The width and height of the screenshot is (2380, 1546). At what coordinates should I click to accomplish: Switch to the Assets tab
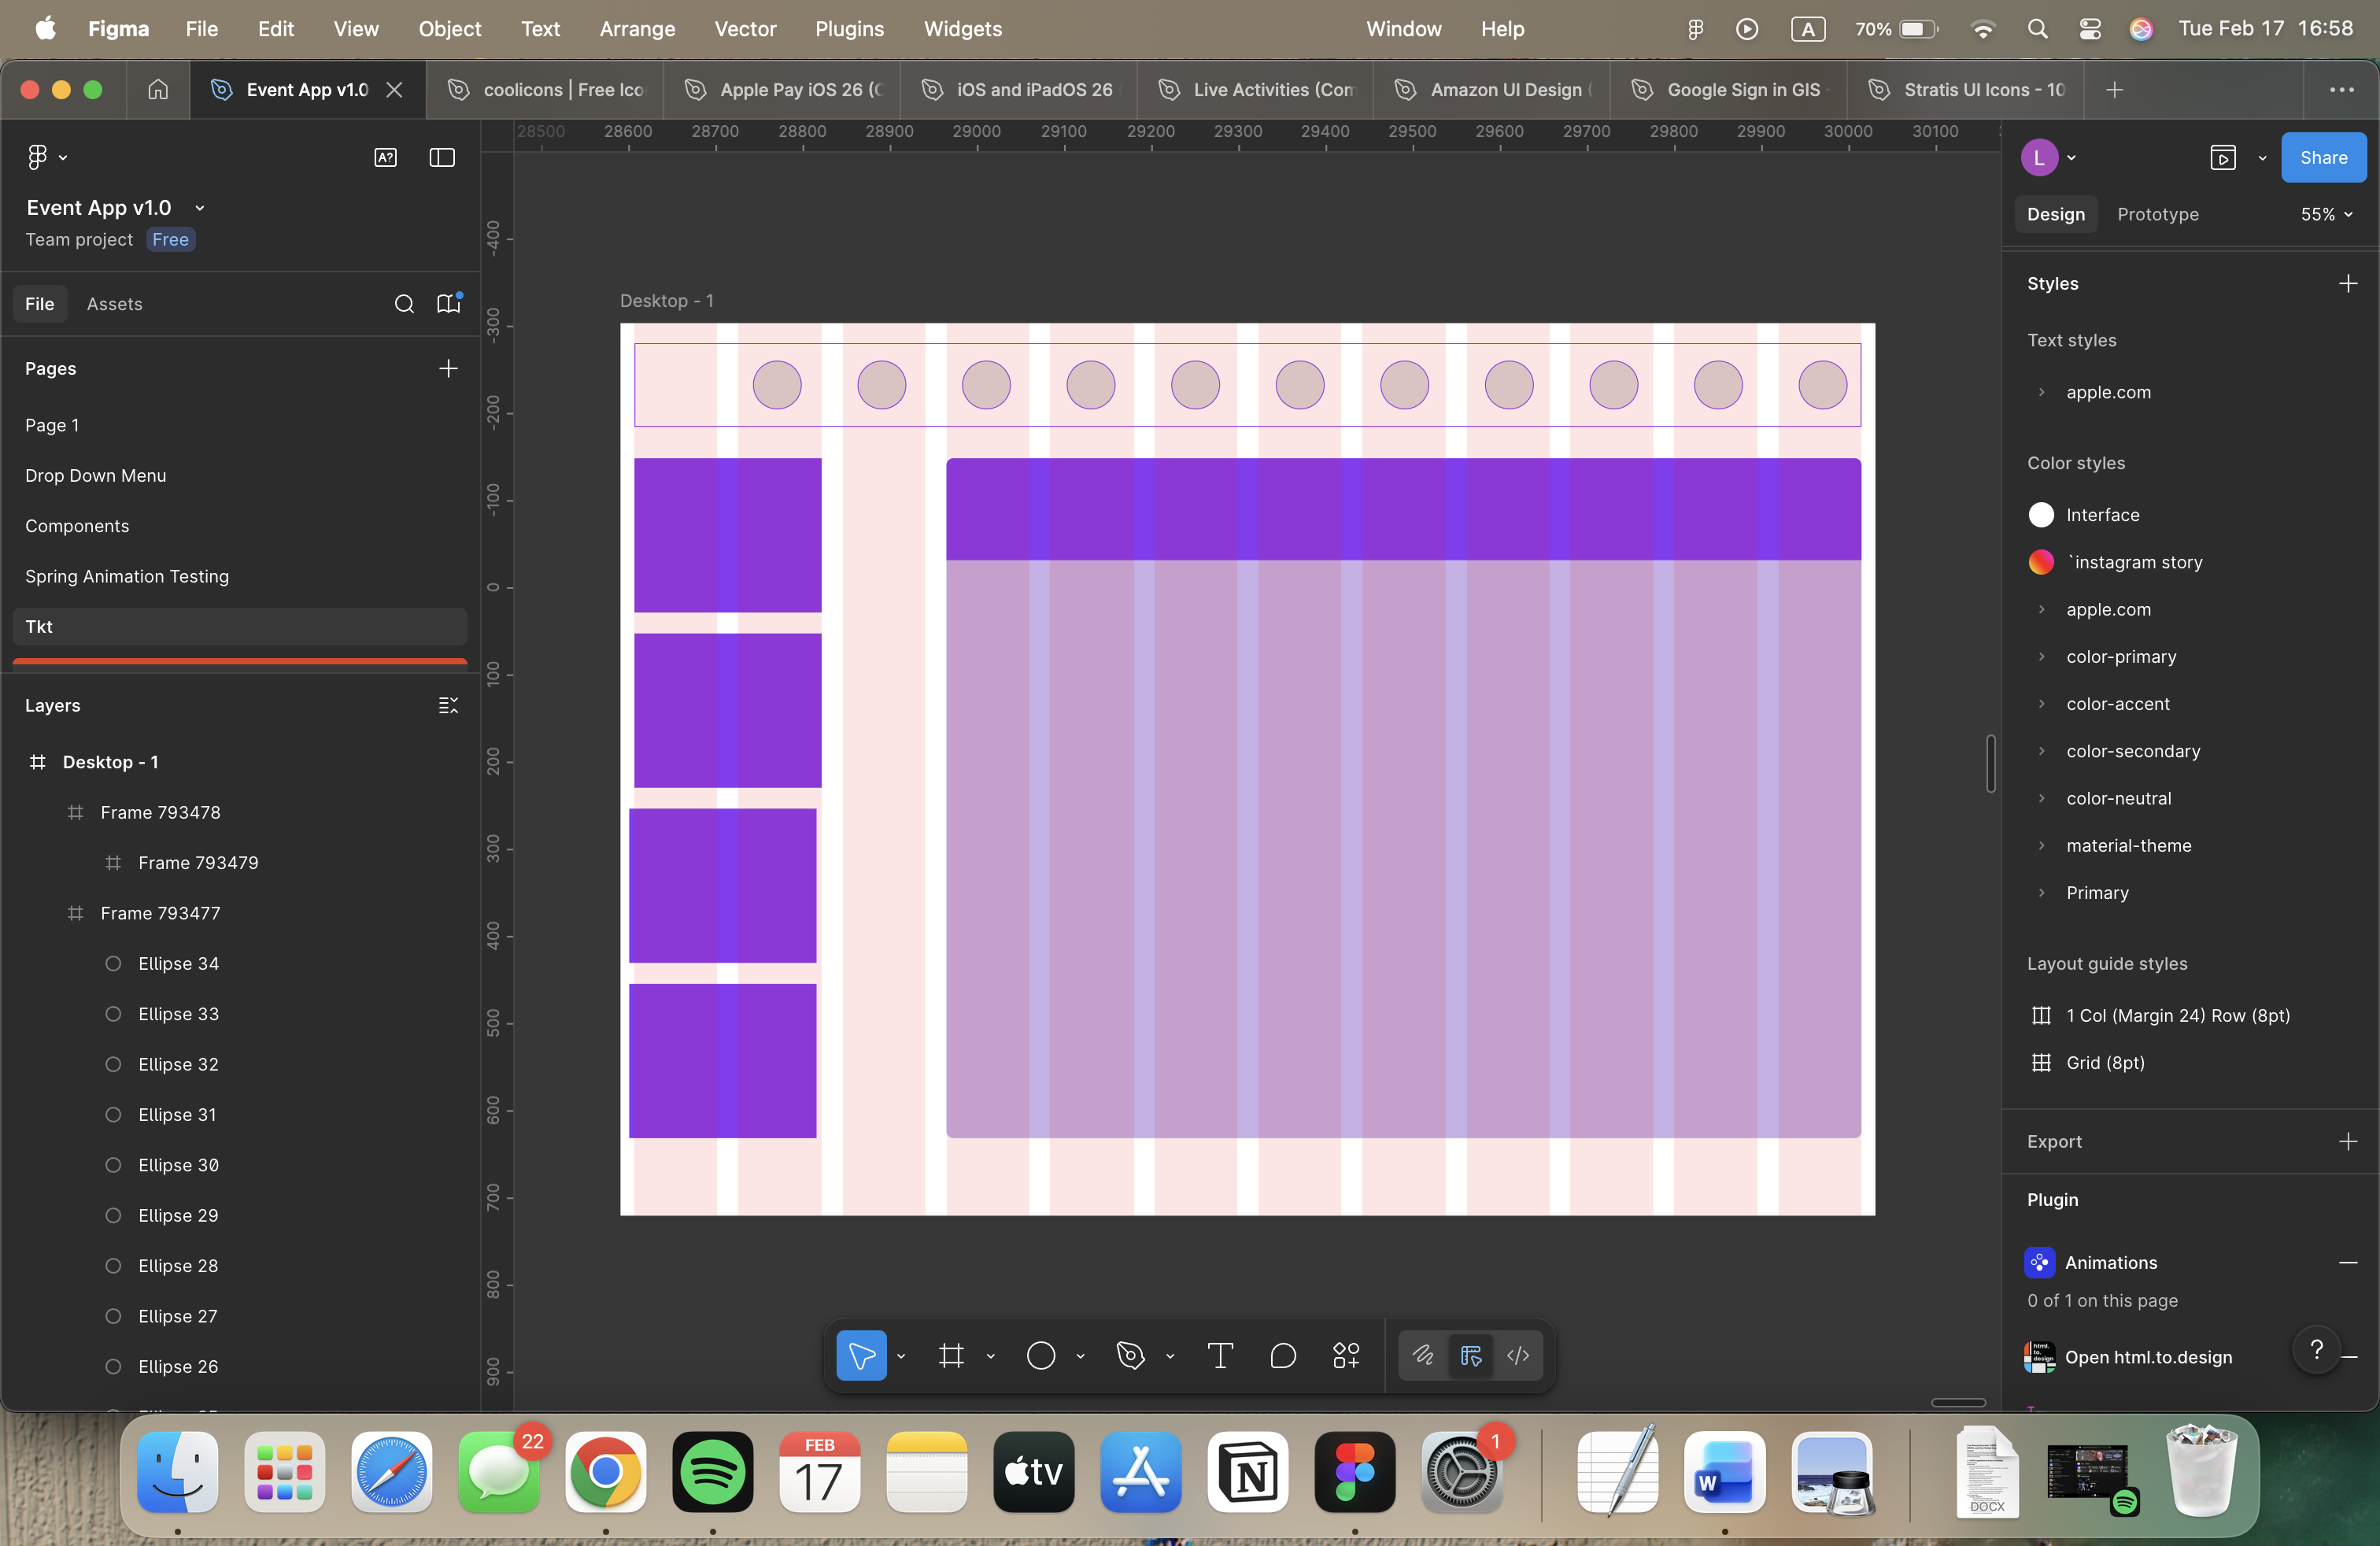pos(114,304)
